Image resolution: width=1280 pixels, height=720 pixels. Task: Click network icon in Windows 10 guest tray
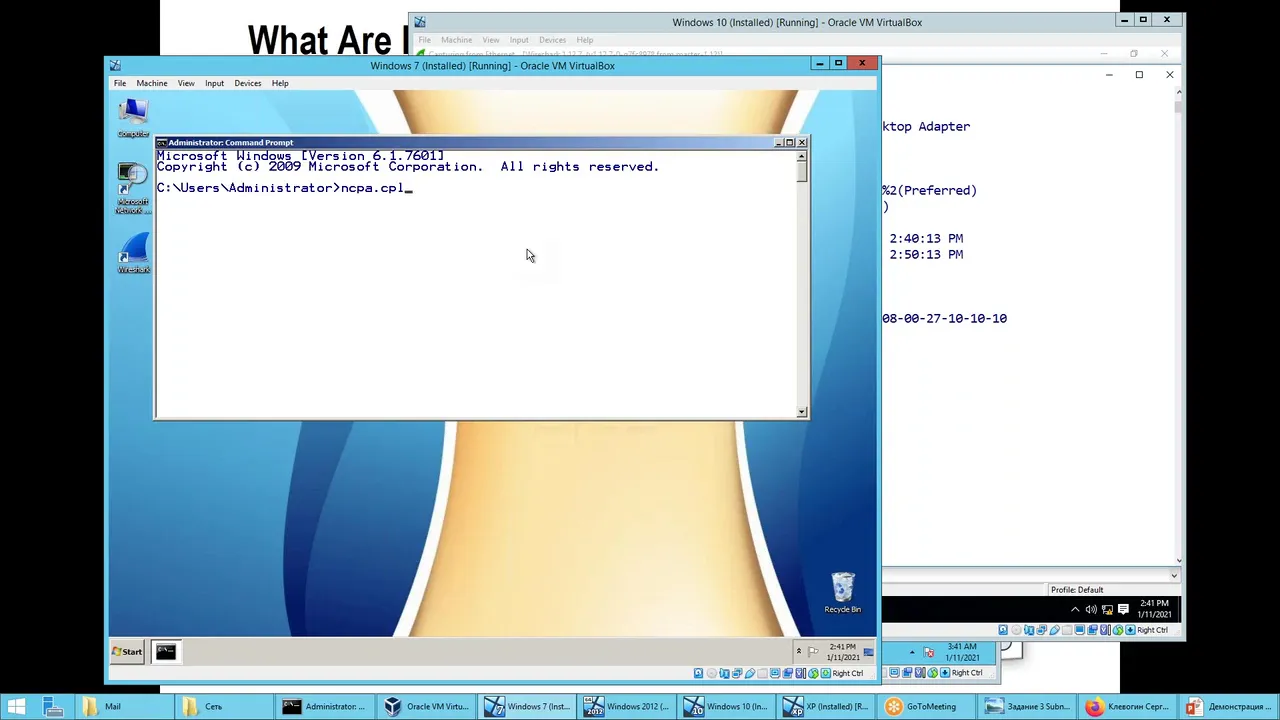pyautogui.click(x=1107, y=609)
